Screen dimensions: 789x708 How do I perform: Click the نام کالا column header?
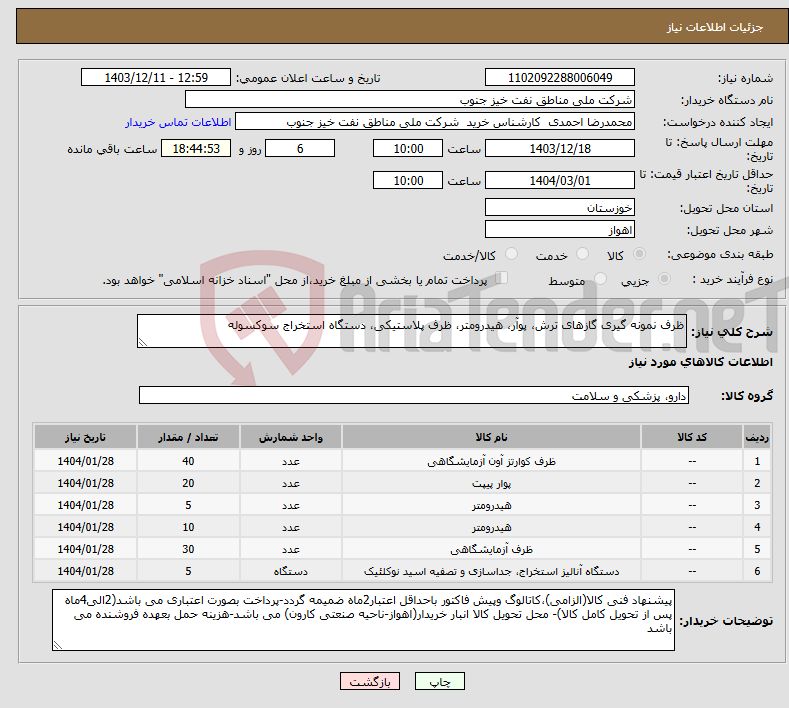tap(491, 437)
